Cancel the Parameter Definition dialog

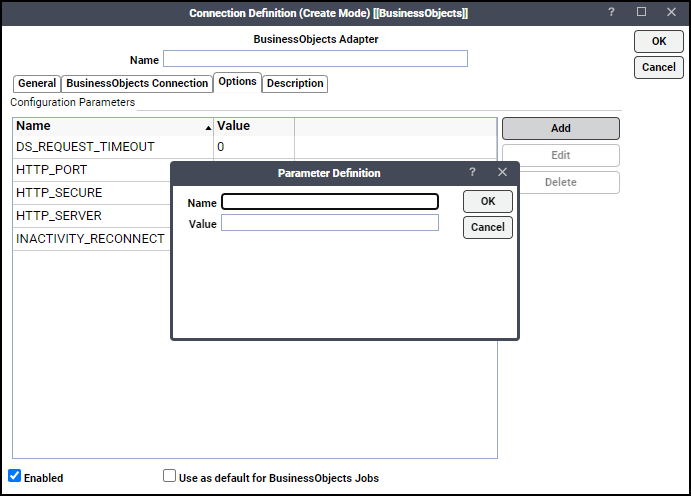pyautogui.click(x=488, y=227)
